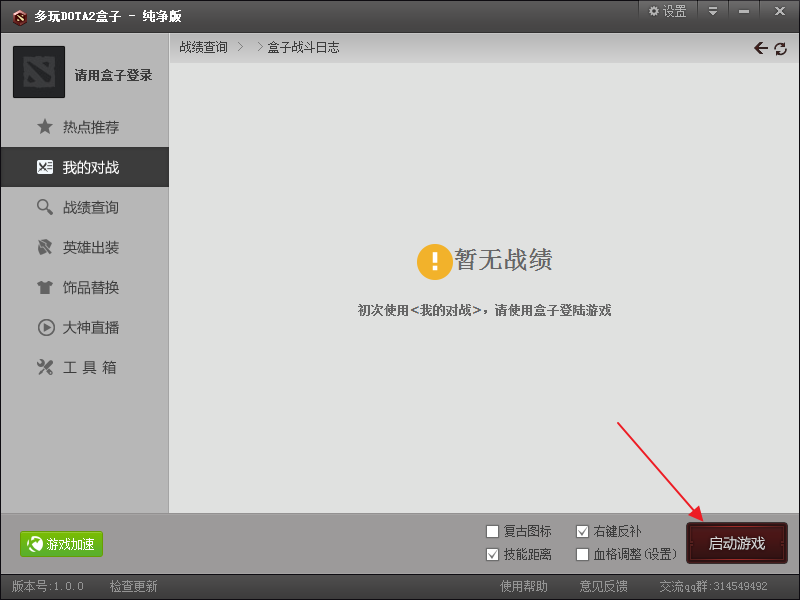Uncheck the 右键反补 checkbox

point(582,531)
